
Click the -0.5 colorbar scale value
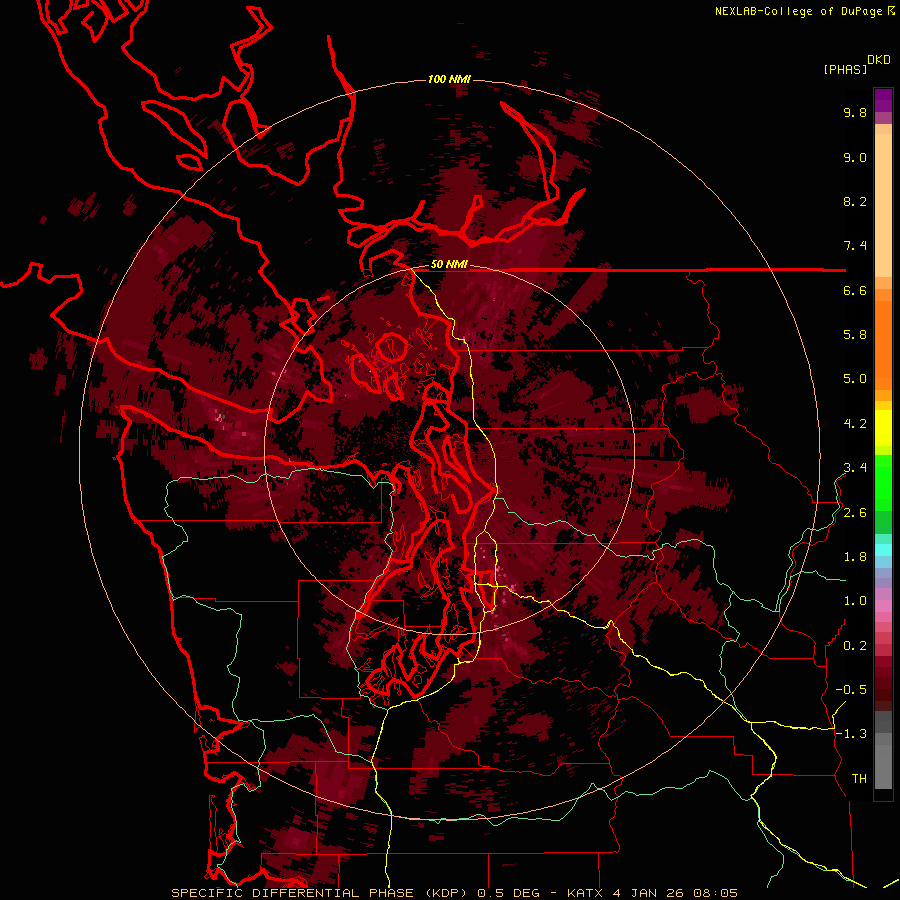(851, 690)
